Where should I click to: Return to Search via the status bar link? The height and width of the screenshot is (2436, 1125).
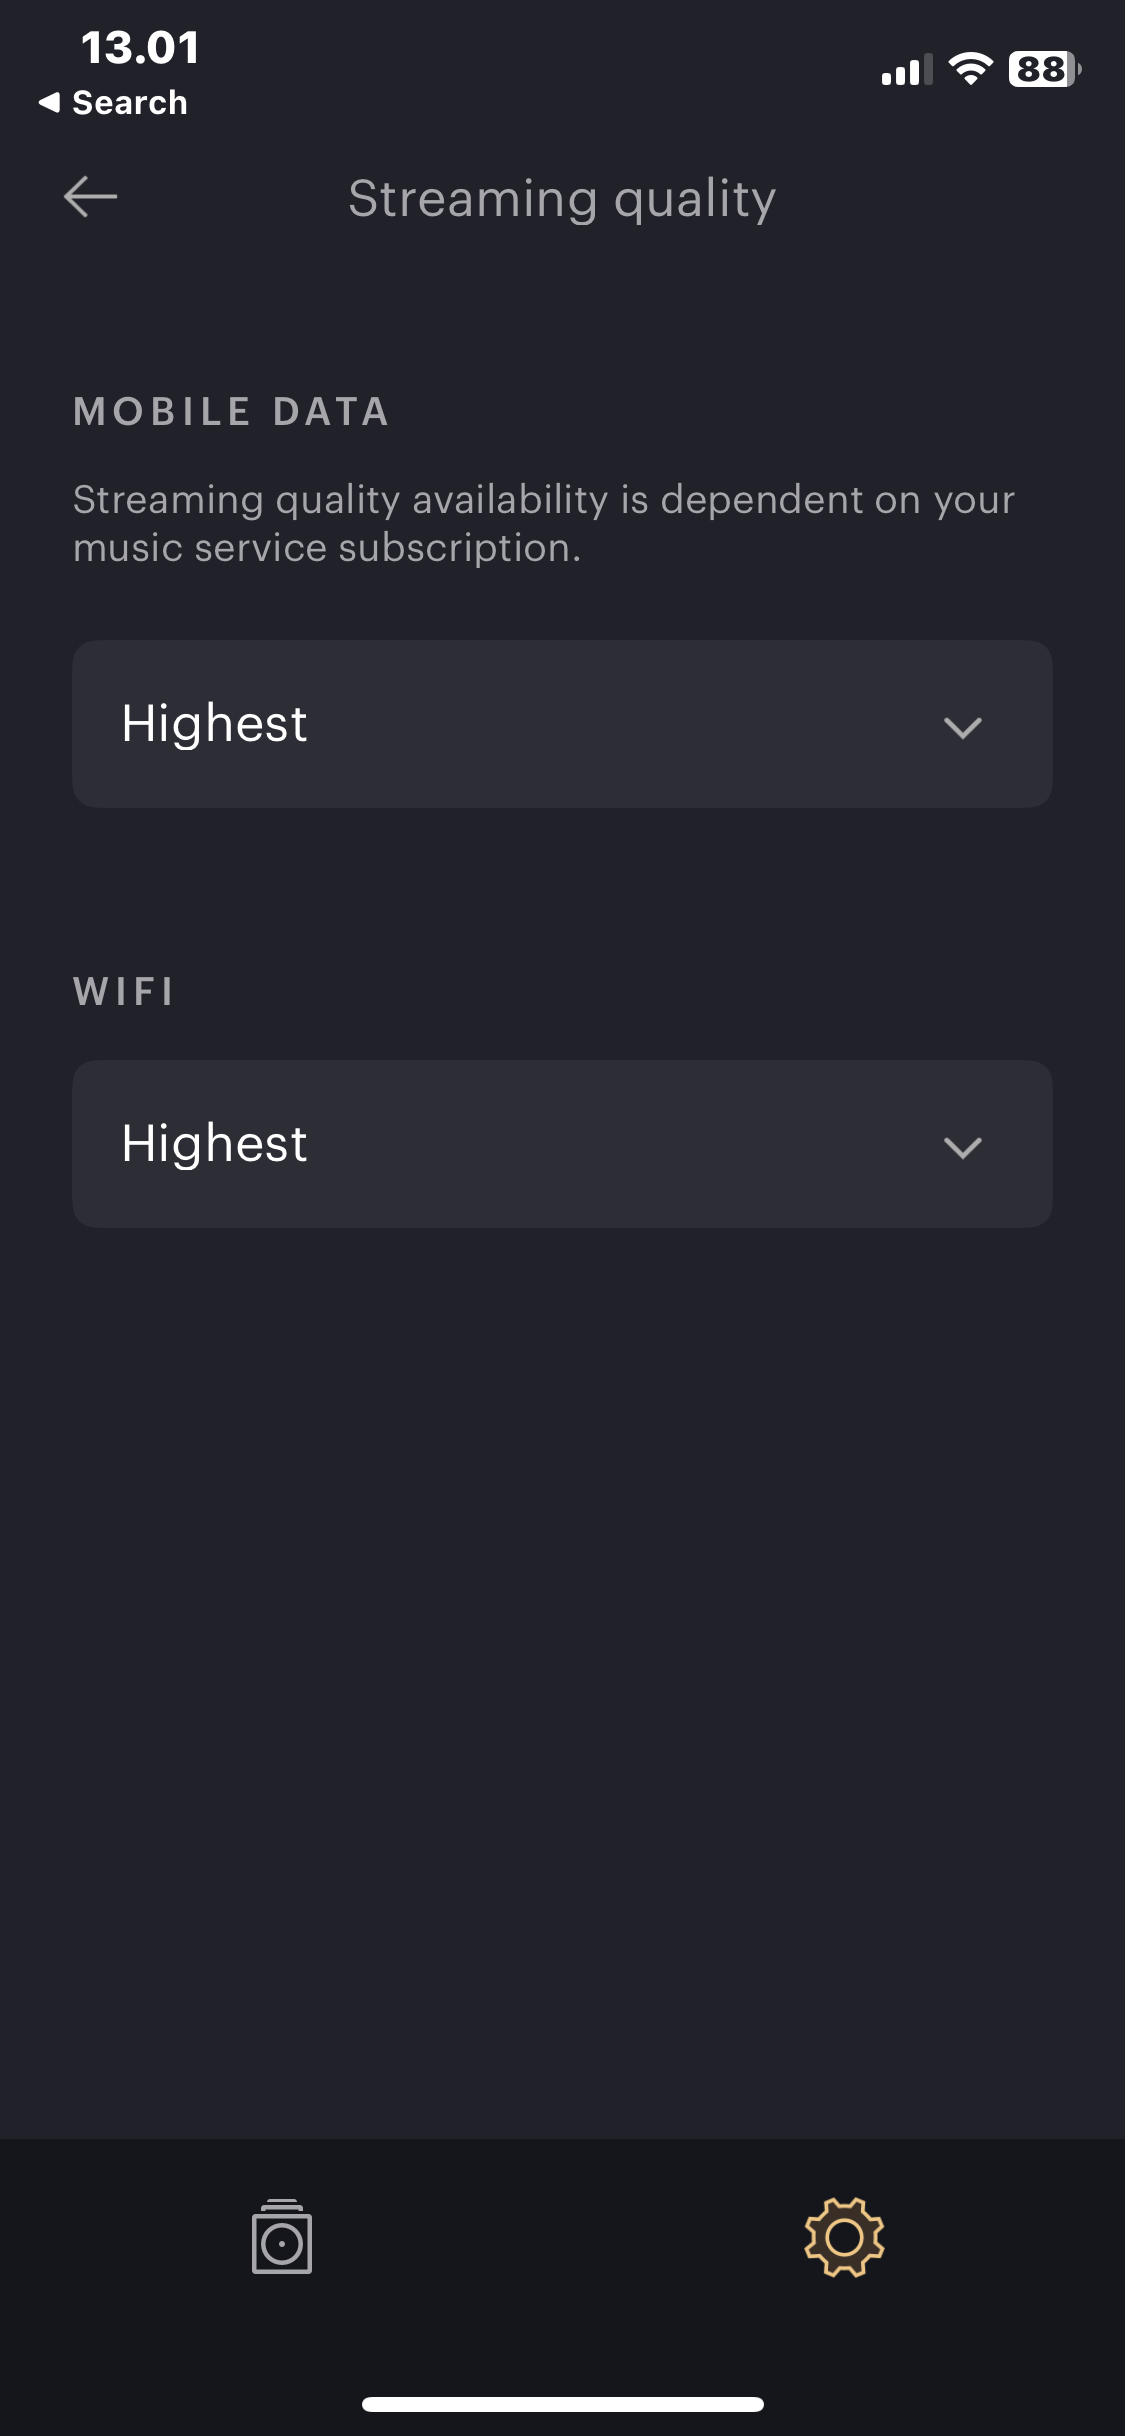pyautogui.click(x=129, y=102)
